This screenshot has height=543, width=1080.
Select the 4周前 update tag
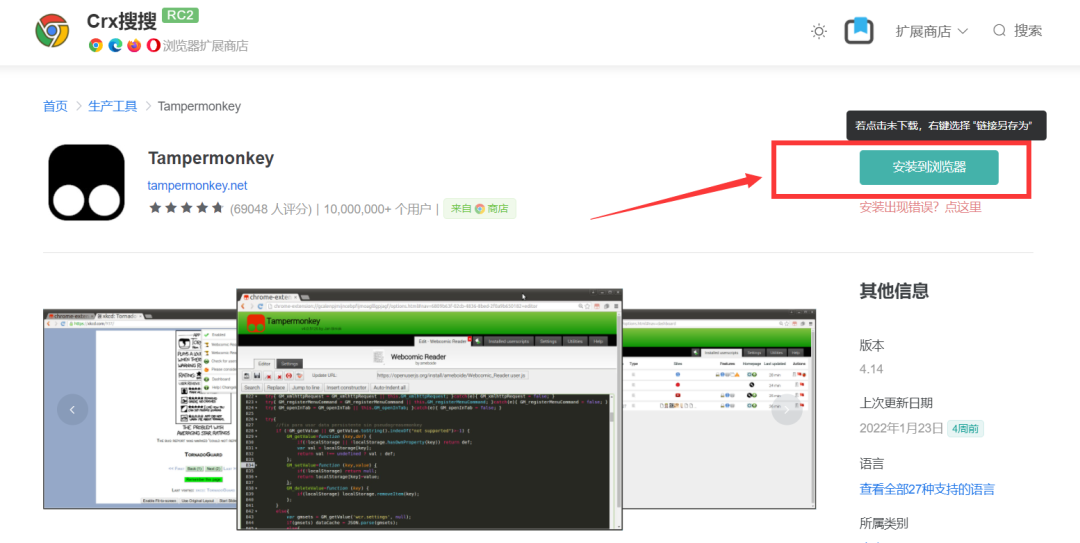(966, 429)
